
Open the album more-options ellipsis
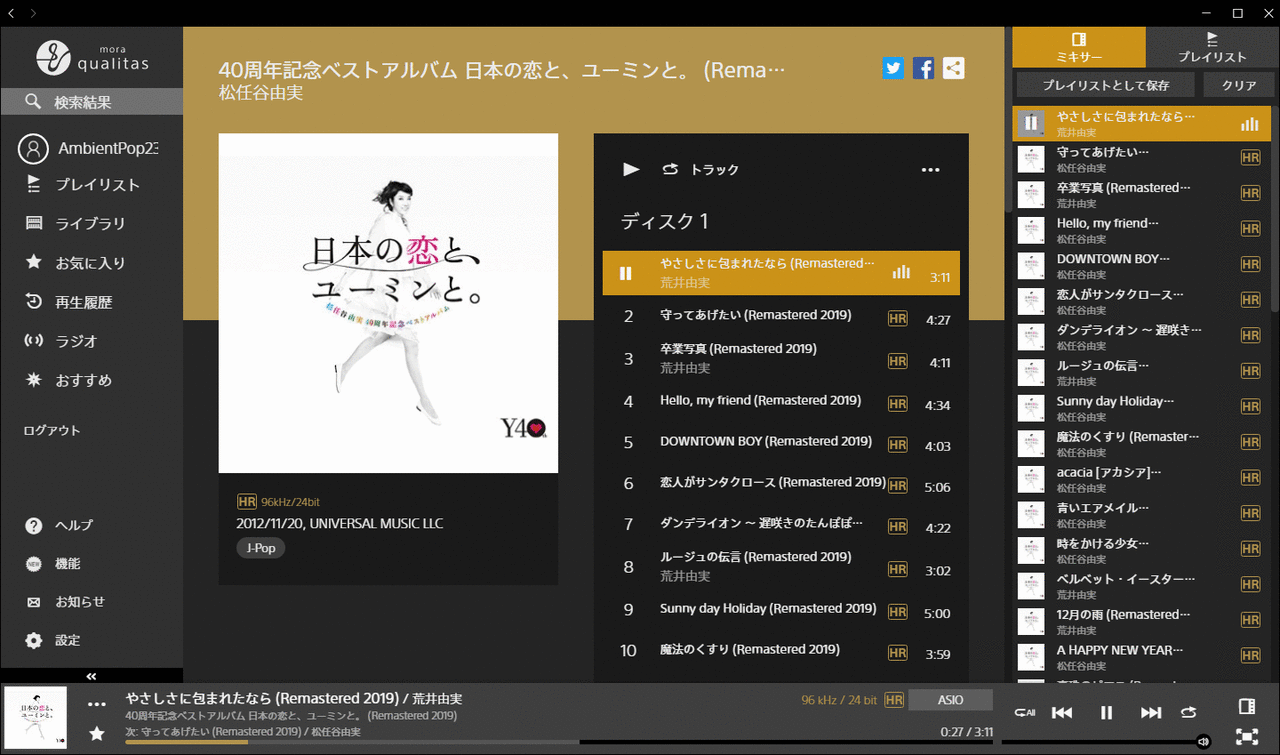click(x=931, y=170)
